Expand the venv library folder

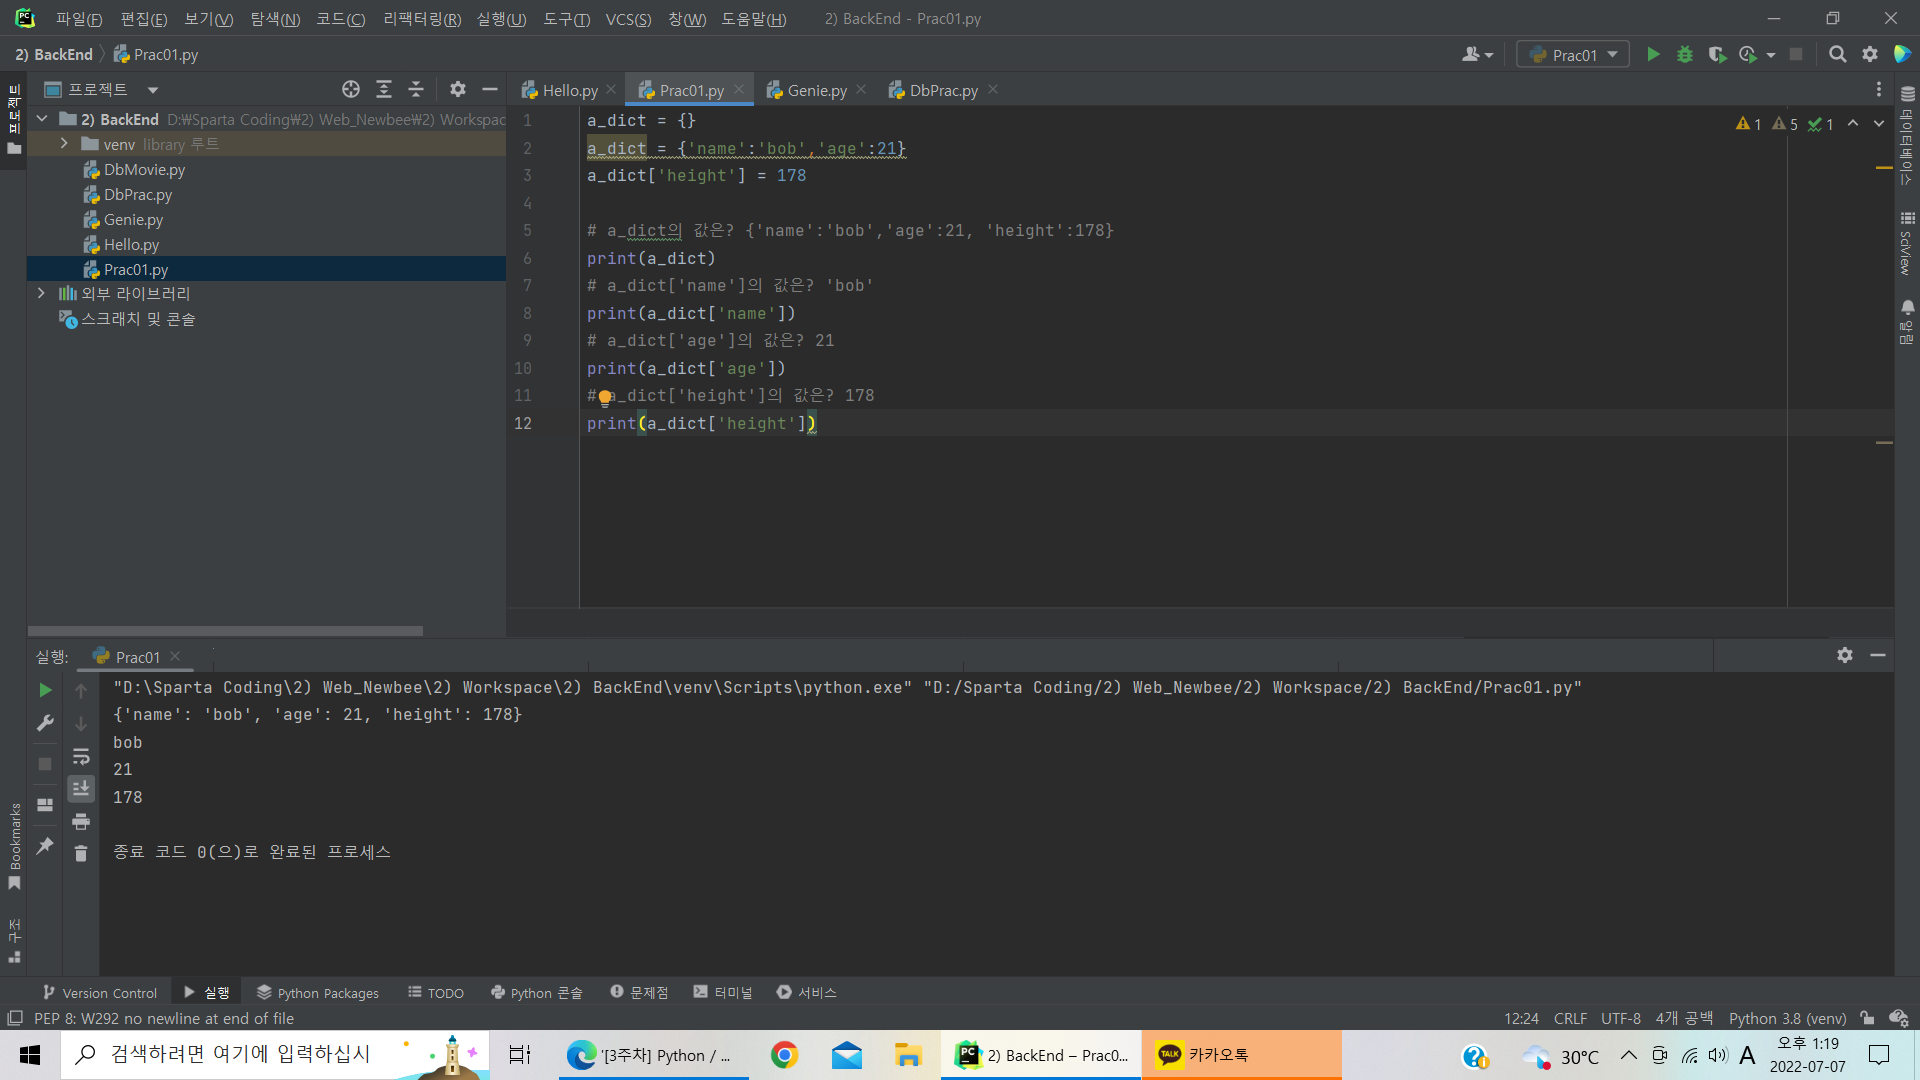[64, 144]
